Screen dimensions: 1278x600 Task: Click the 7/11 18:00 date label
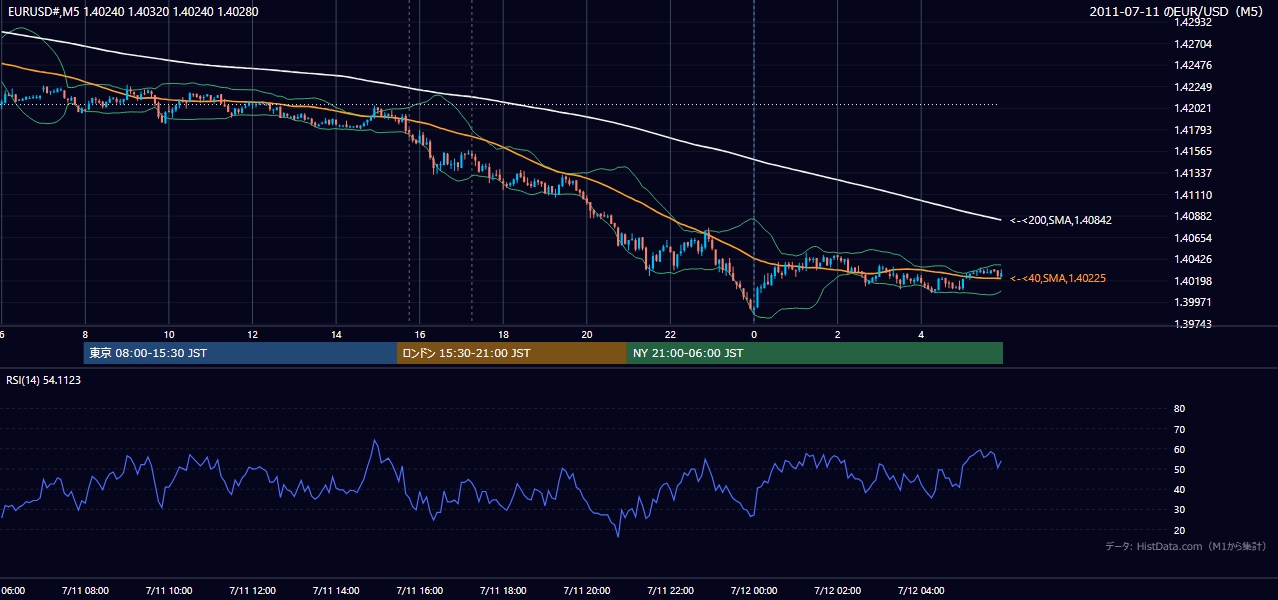(x=503, y=591)
